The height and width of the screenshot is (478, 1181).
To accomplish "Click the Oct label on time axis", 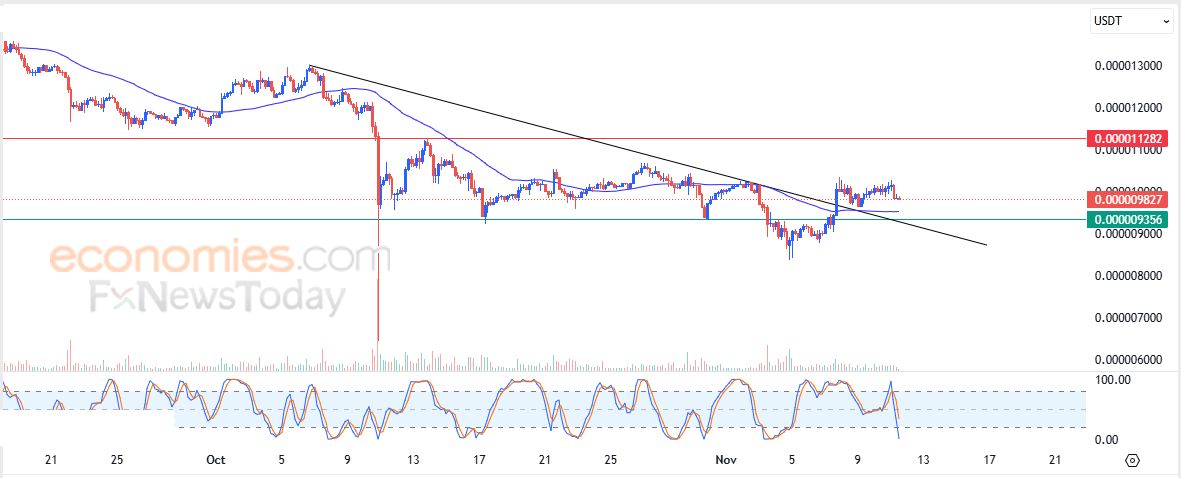I will pyautogui.click(x=215, y=460).
